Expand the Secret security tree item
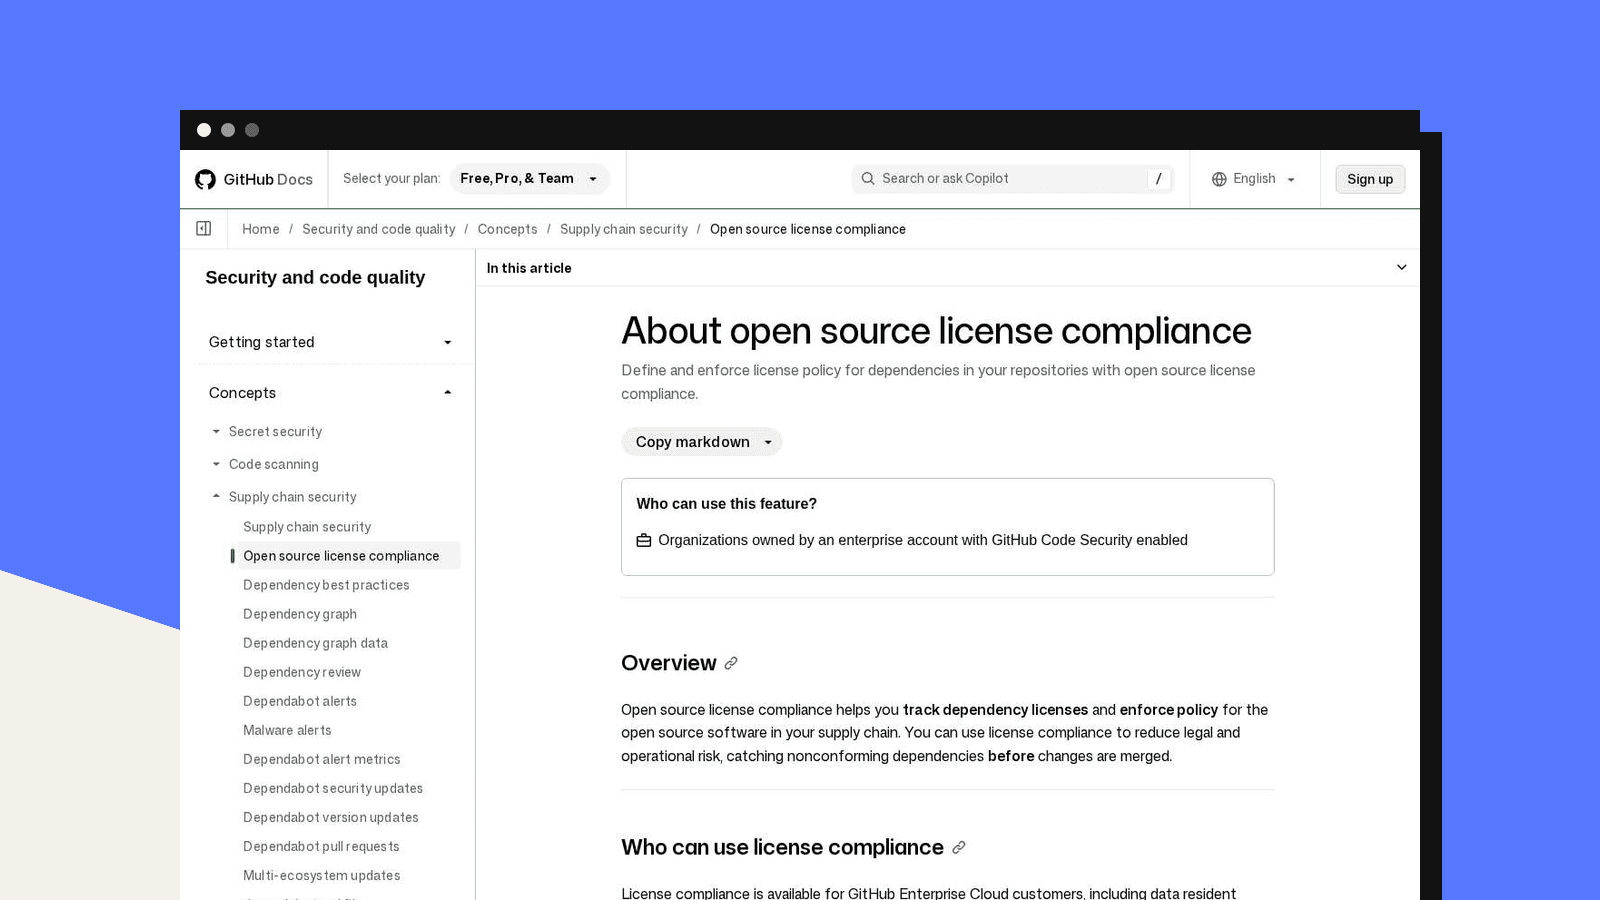Viewport: 1600px width, 900px height. click(216, 432)
